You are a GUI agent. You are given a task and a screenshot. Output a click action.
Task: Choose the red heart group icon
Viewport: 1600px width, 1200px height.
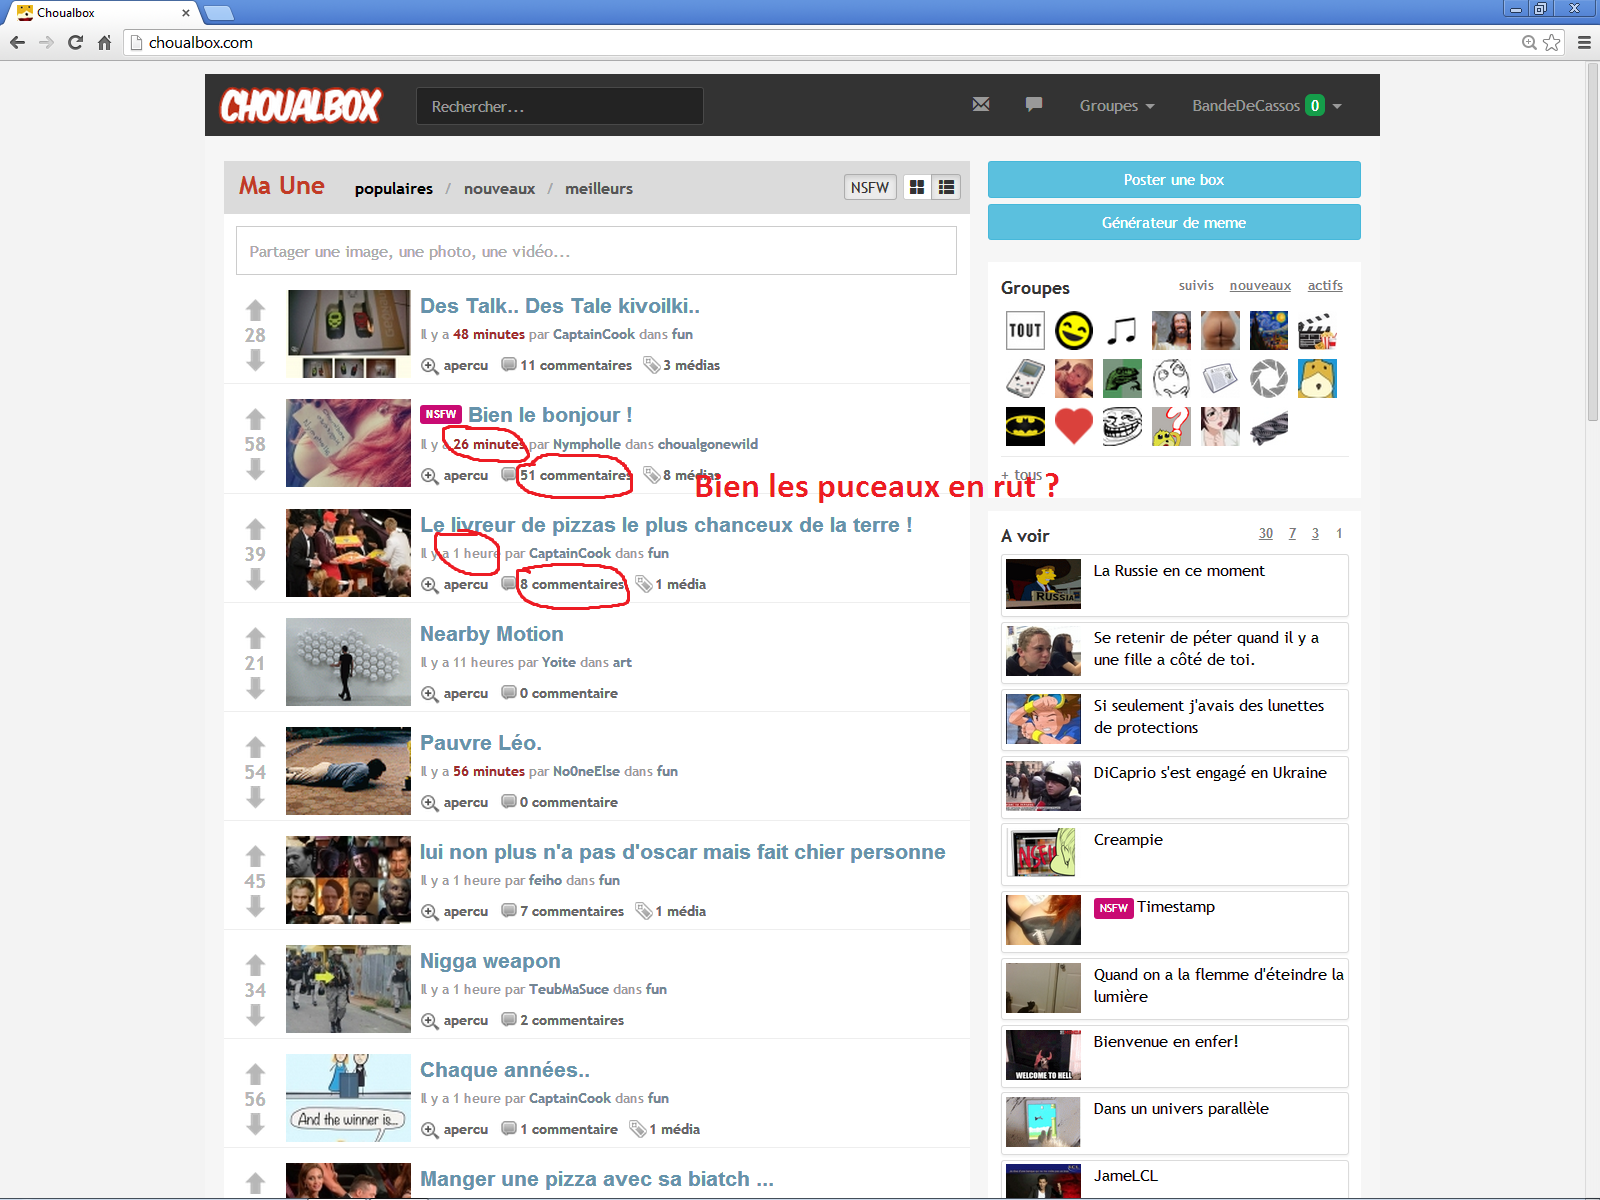[x=1073, y=427]
